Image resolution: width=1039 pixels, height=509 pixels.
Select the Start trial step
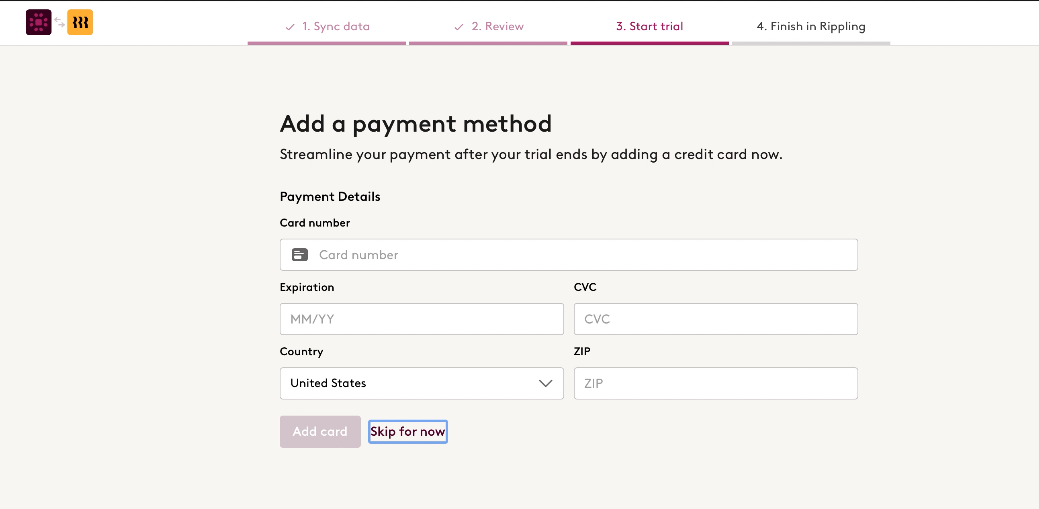pos(649,27)
